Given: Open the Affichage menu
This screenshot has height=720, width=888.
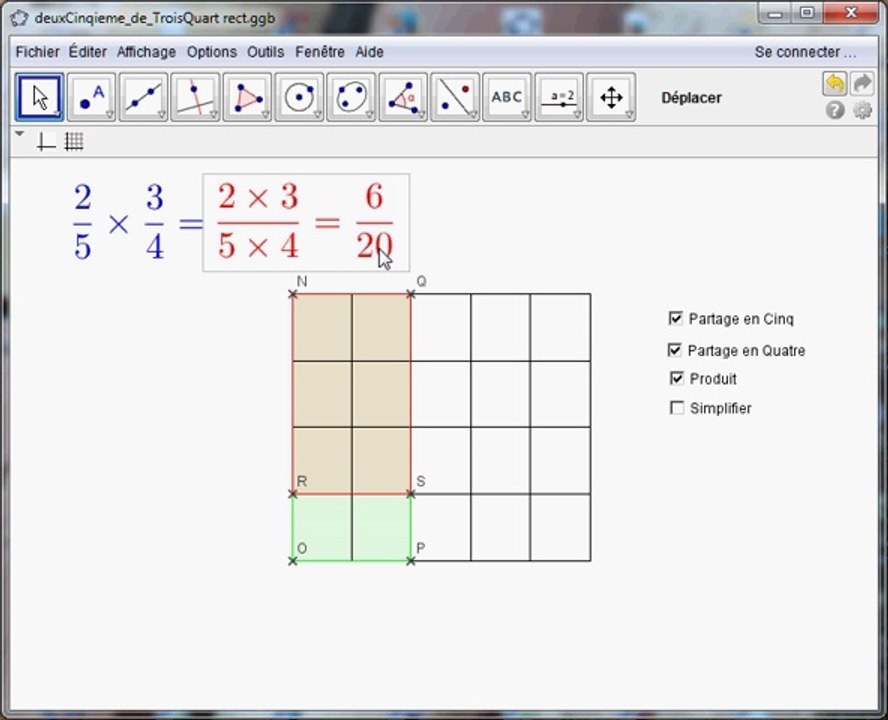Looking at the screenshot, I should click(x=147, y=52).
